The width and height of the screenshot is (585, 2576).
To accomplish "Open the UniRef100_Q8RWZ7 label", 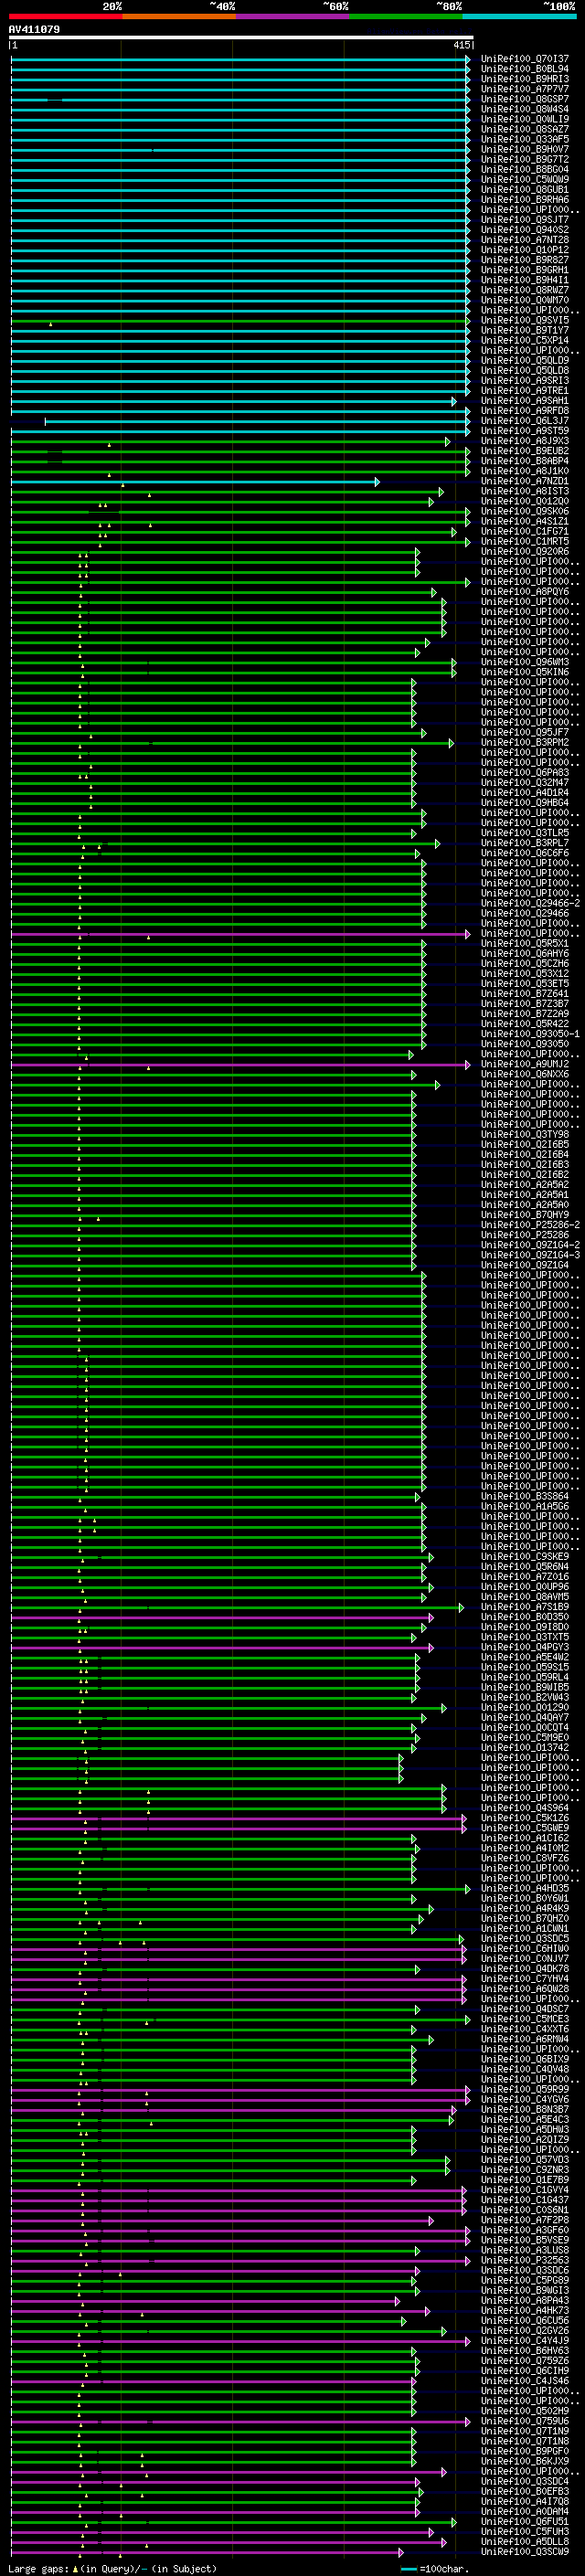I will point(525,290).
